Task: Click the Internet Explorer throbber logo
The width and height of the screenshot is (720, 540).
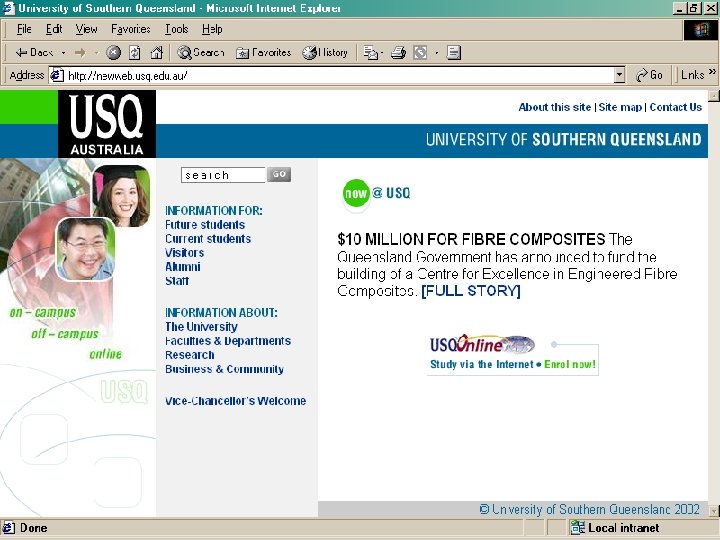Action: tap(701, 31)
